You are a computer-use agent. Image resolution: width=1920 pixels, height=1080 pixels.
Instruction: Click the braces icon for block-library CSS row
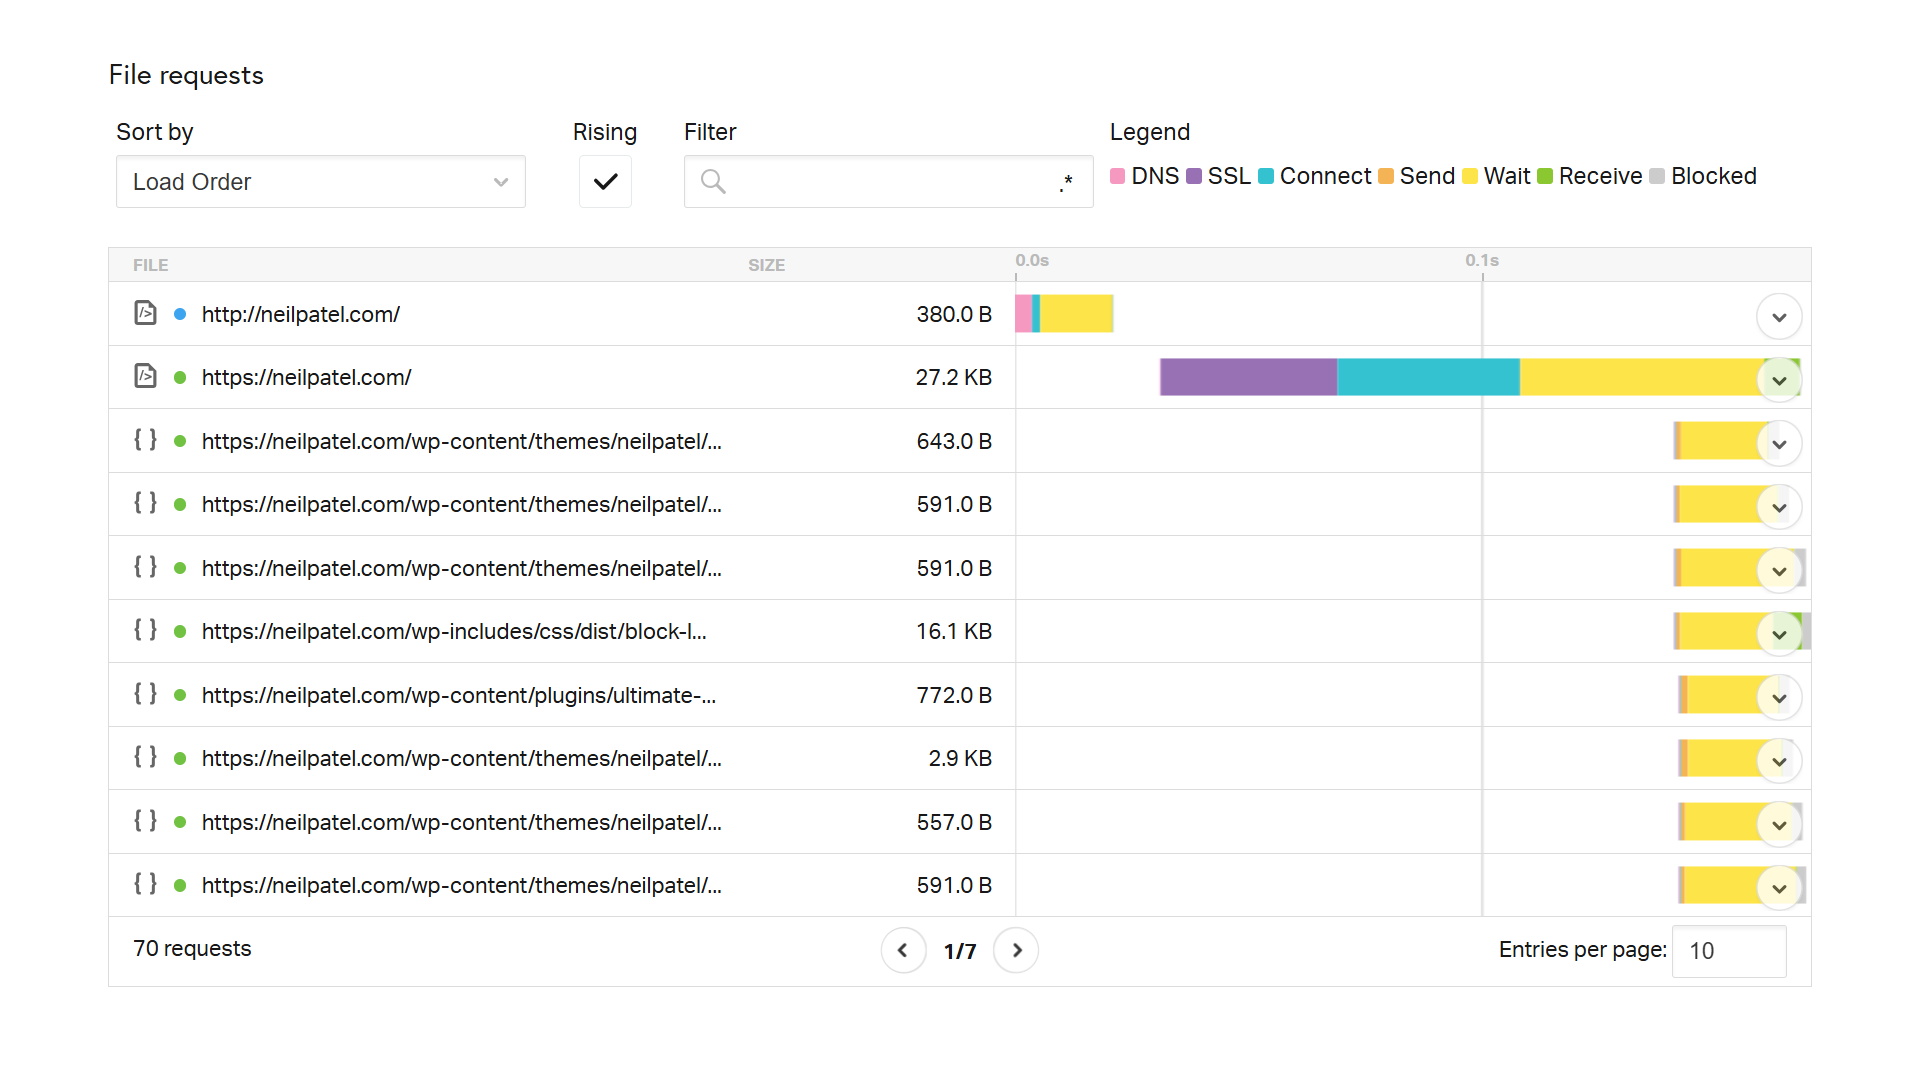146,629
